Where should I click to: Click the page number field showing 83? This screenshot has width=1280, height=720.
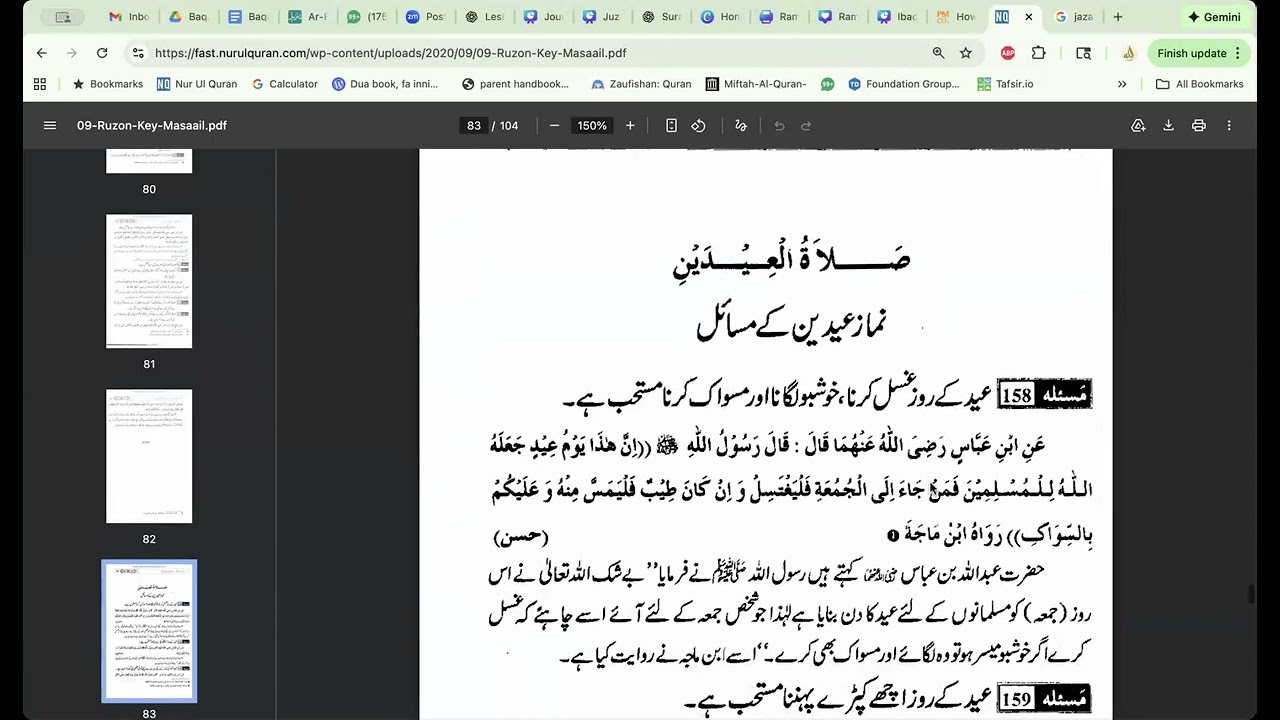coord(473,125)
